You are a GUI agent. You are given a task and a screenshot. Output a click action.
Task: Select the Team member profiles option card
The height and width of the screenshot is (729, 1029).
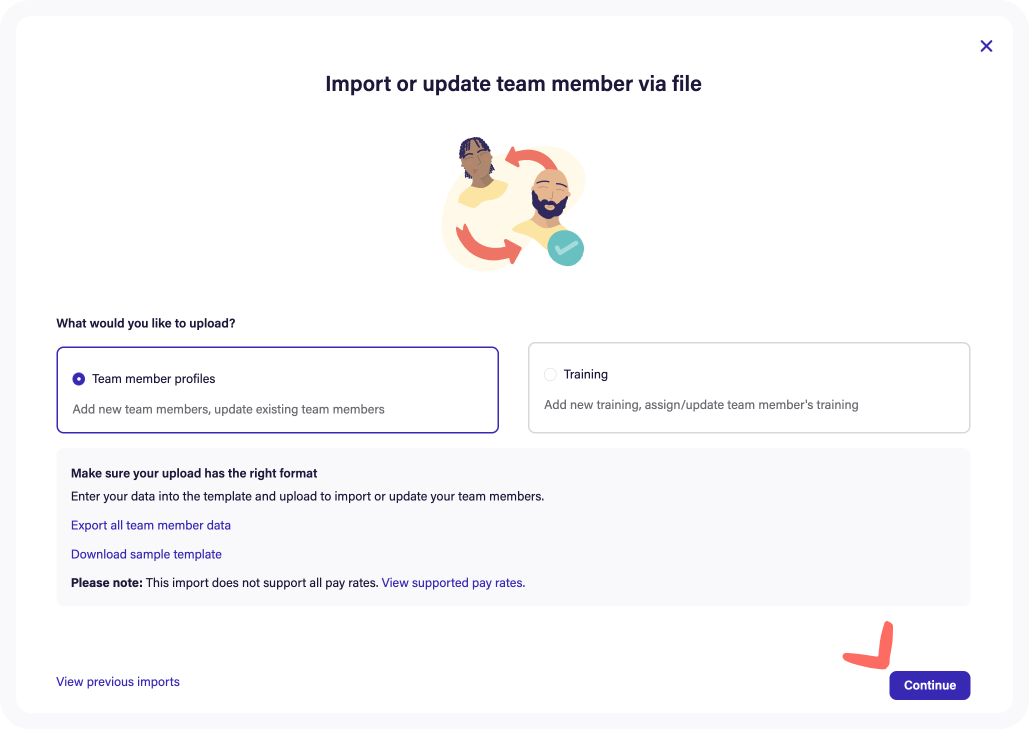click(277, 390)
